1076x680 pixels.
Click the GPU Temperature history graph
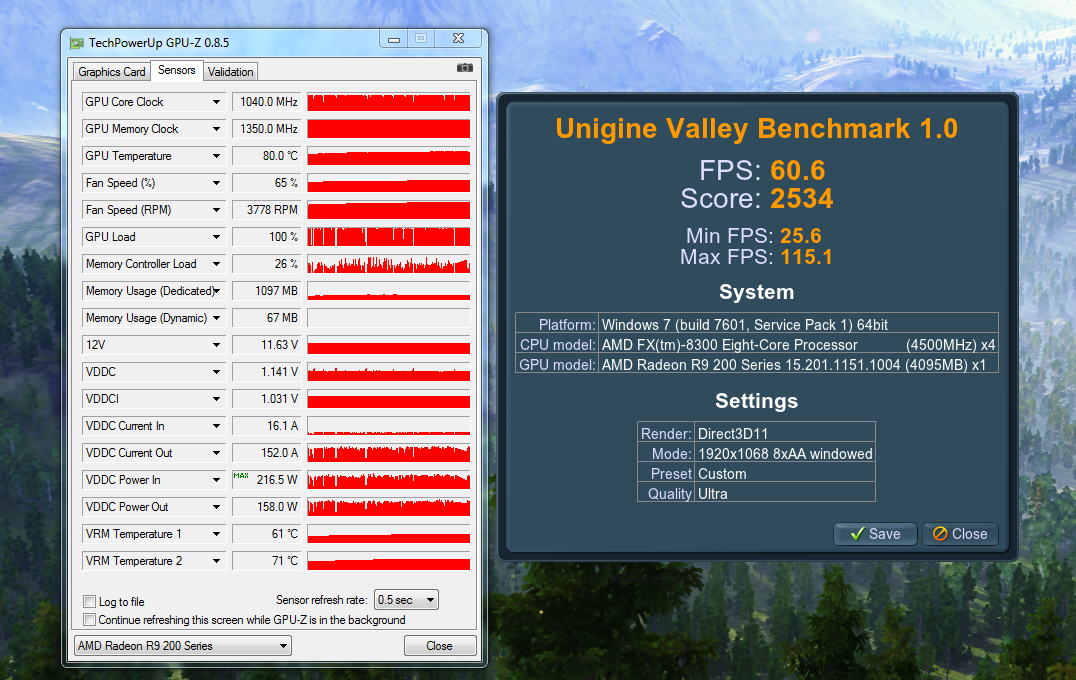tap(388, 156)
